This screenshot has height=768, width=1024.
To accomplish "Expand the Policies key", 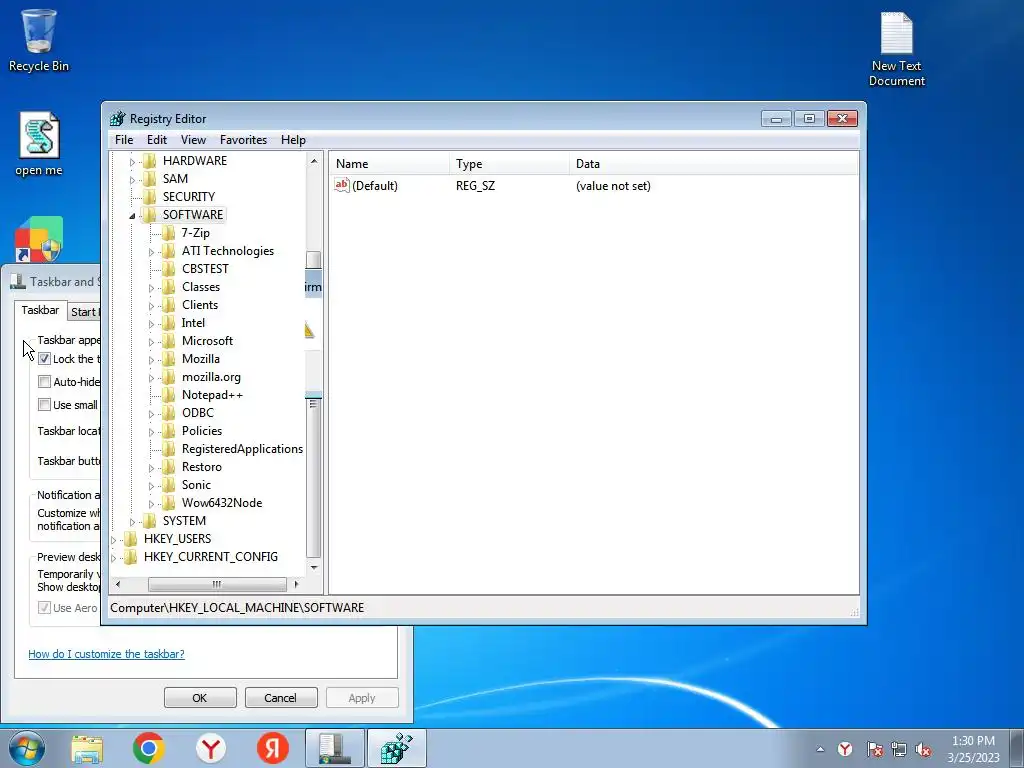I will [151, 432].
